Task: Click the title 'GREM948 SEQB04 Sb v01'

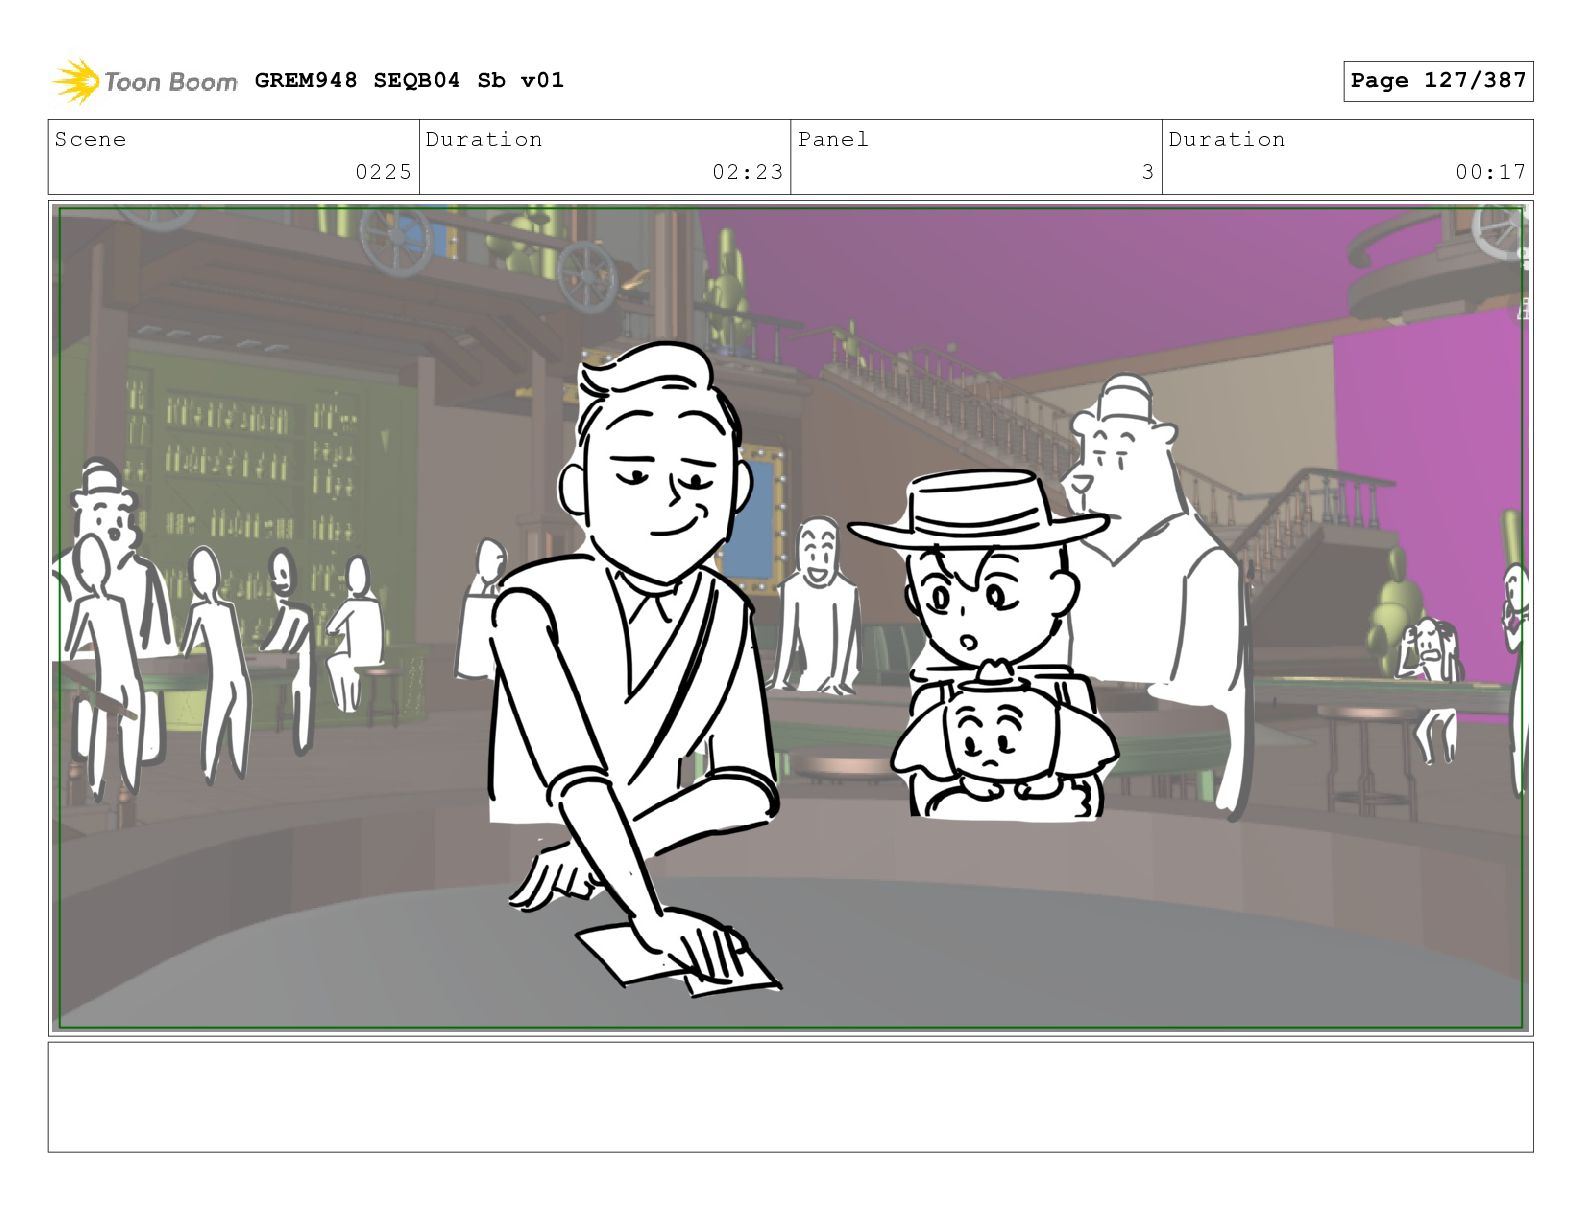Action: [409, 80]
